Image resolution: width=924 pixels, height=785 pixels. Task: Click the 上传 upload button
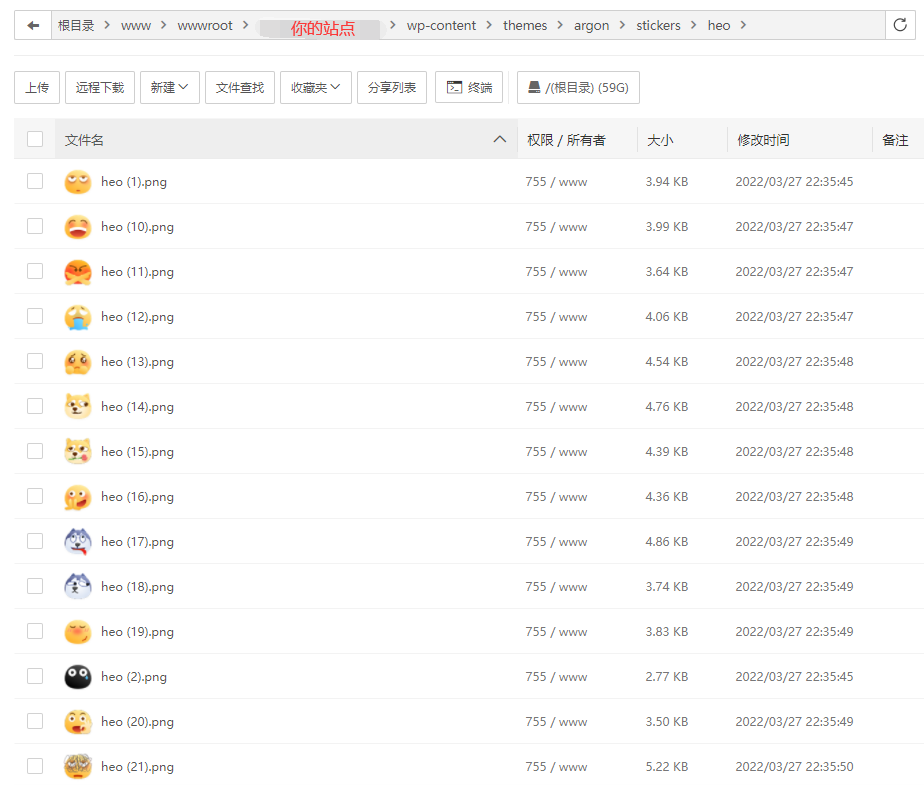pos(37,88)
